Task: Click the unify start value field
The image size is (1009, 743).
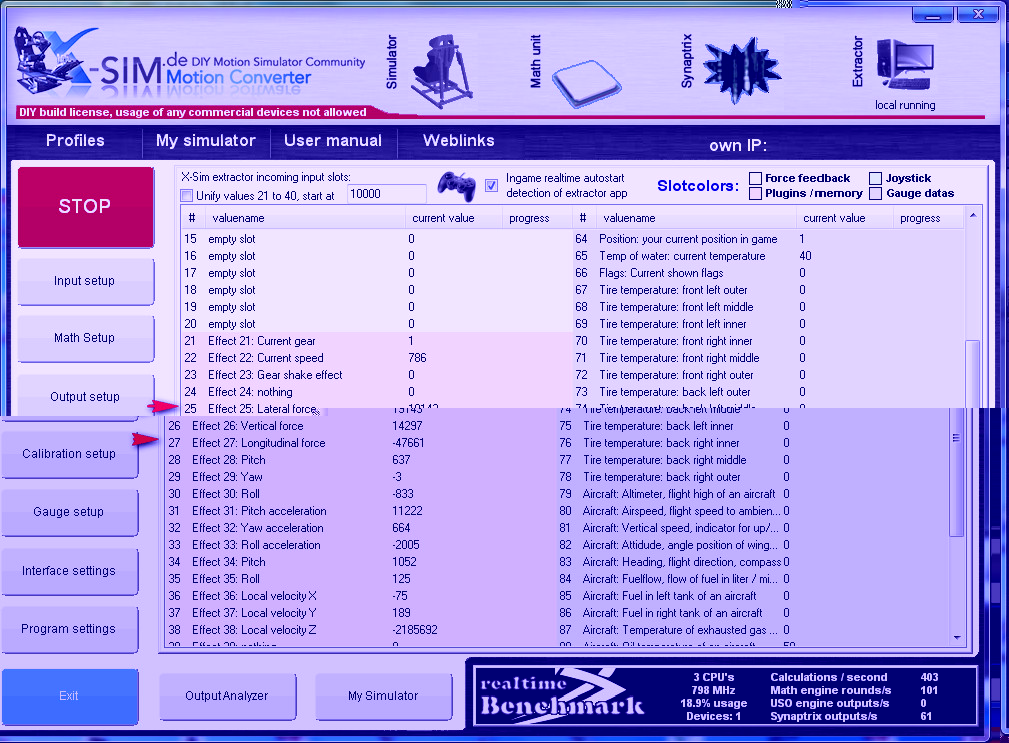Action: point(386,194)
